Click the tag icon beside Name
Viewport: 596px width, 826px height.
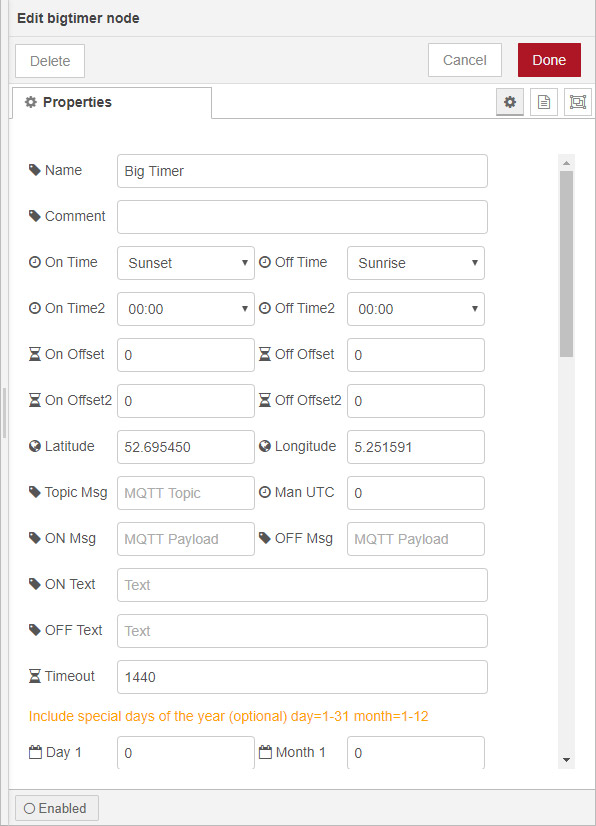tap(35, 170)
